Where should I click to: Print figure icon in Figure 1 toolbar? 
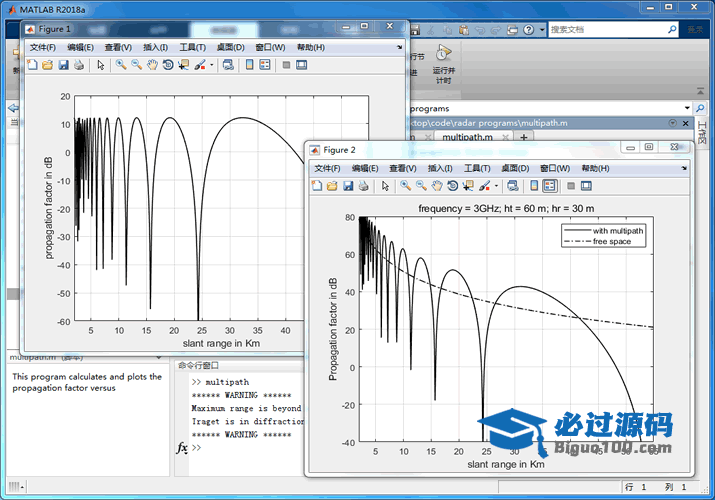(79, 65)
